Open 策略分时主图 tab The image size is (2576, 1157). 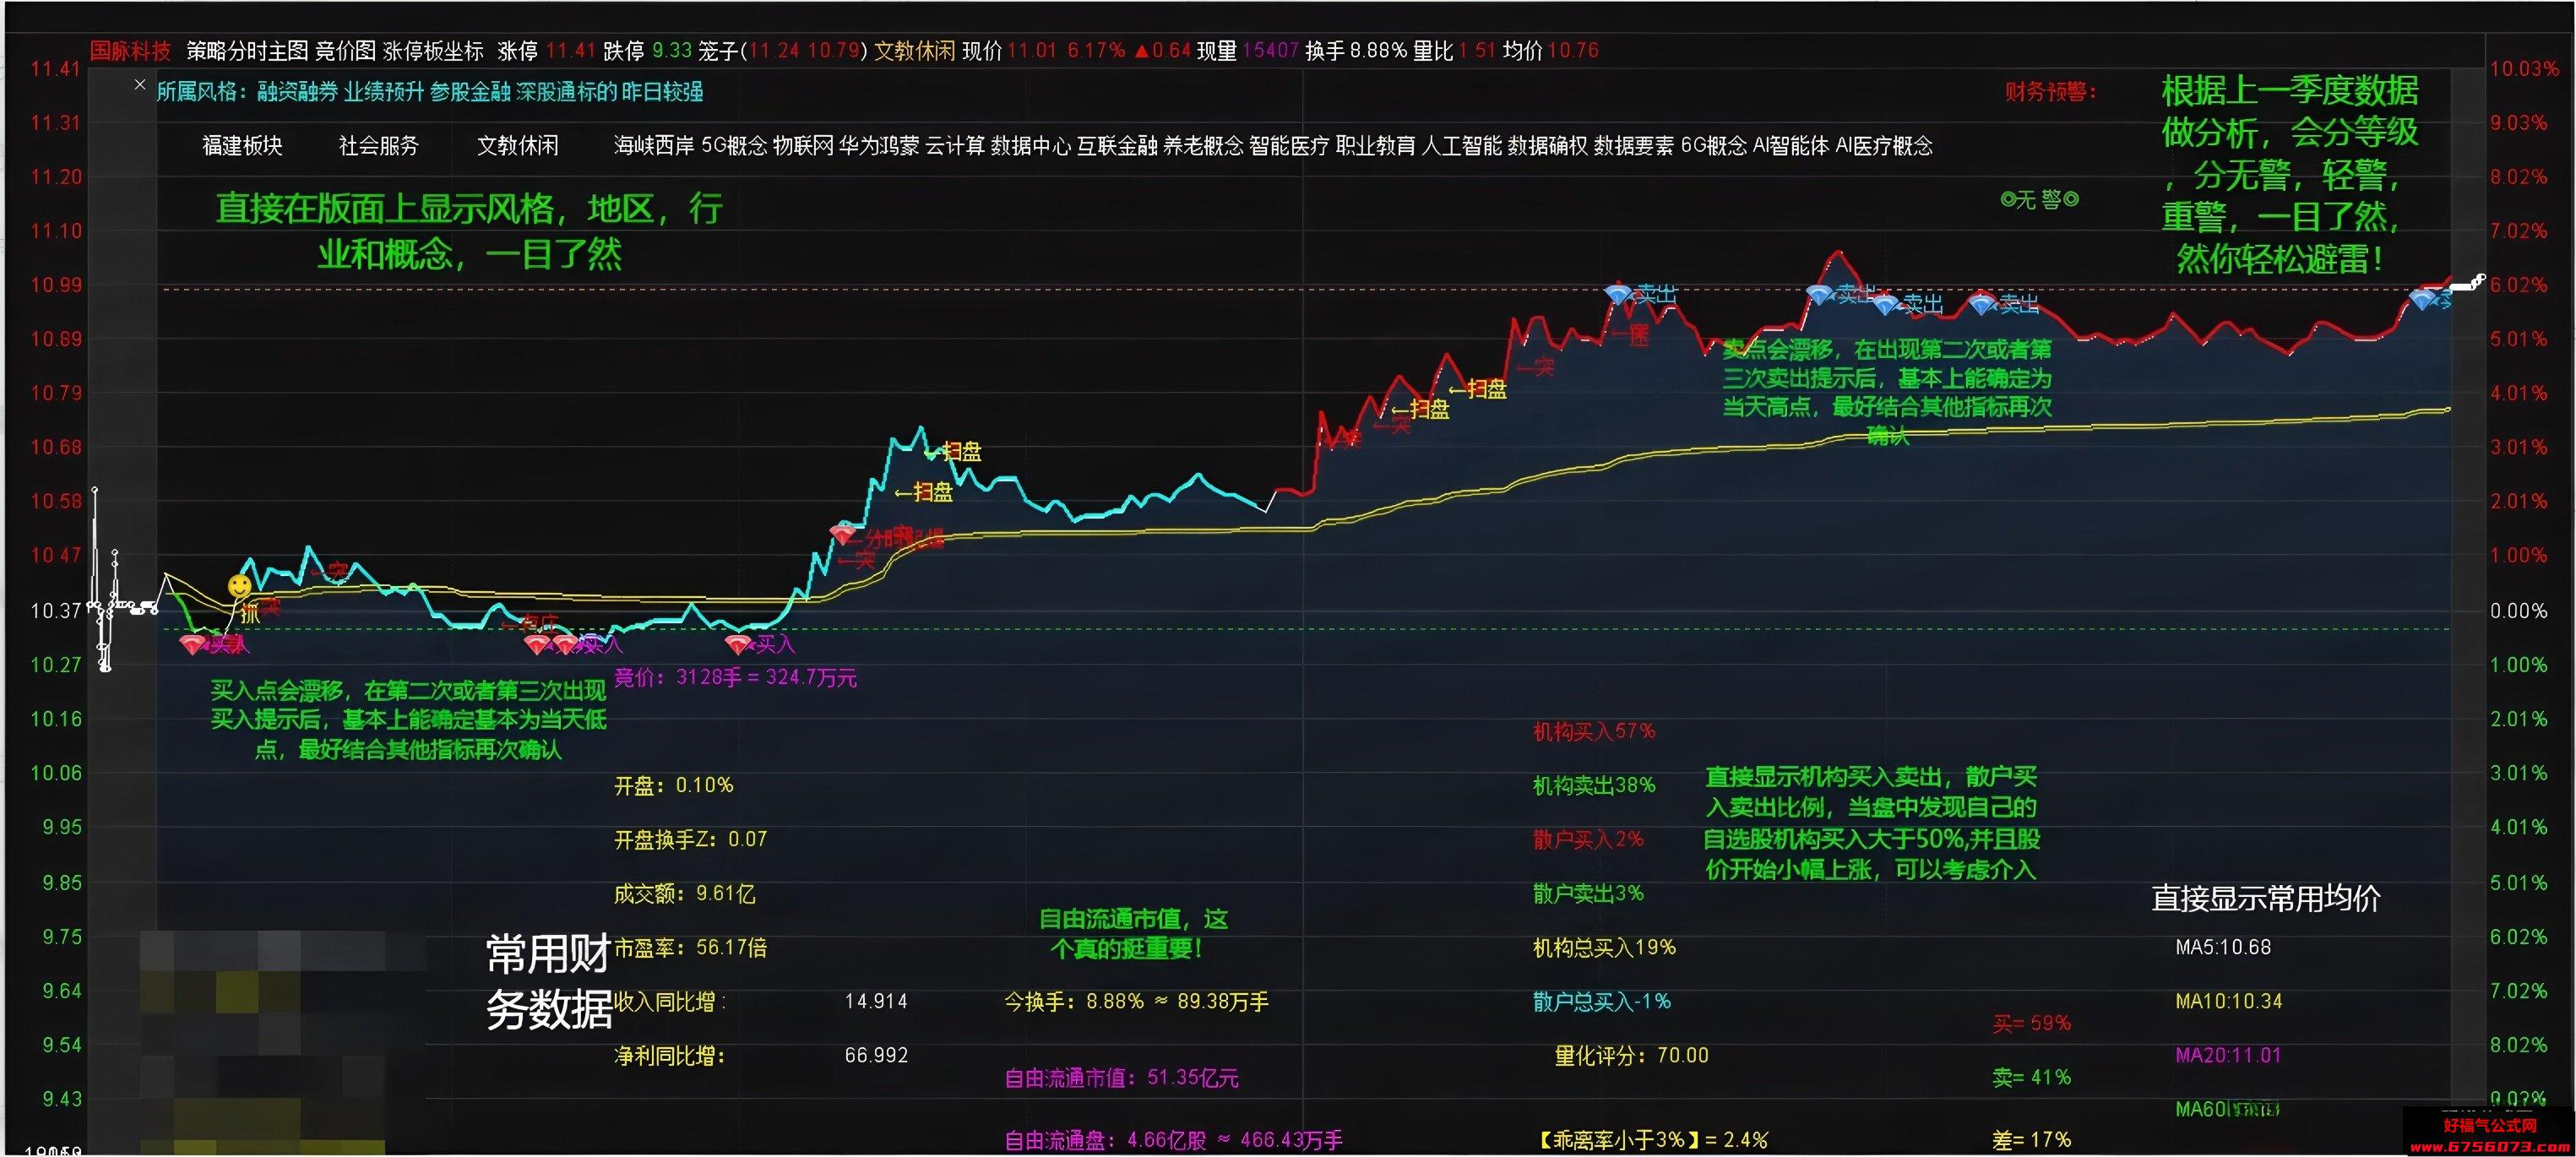[x=247, y=51]
